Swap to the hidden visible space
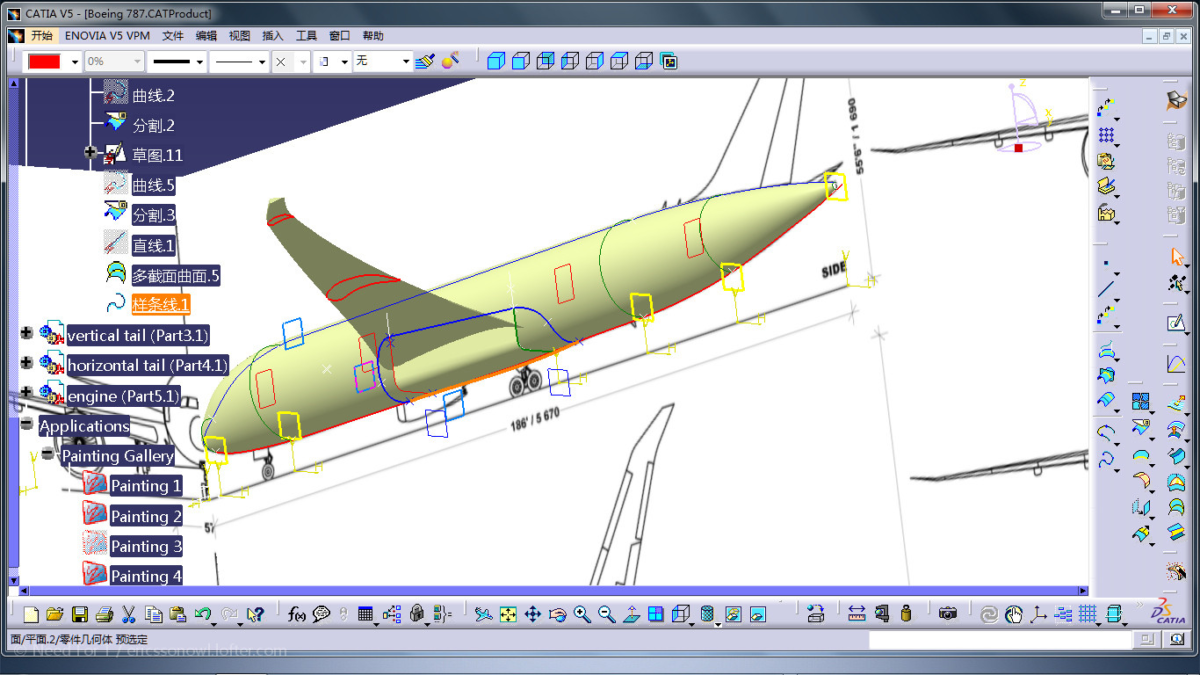This screenshot has height=675, width=1200. pos(758,614)
